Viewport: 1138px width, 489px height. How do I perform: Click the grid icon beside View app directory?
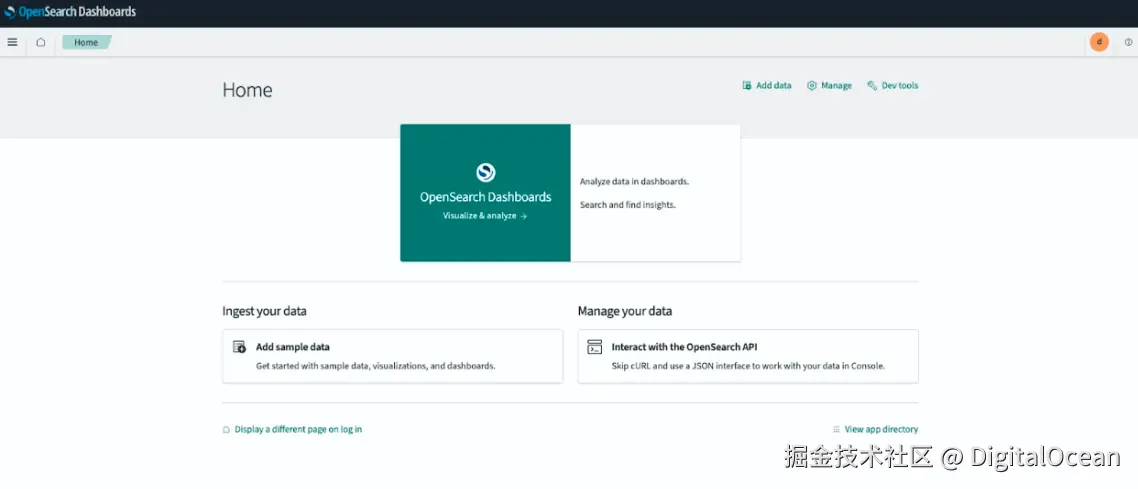click(836, 430)
